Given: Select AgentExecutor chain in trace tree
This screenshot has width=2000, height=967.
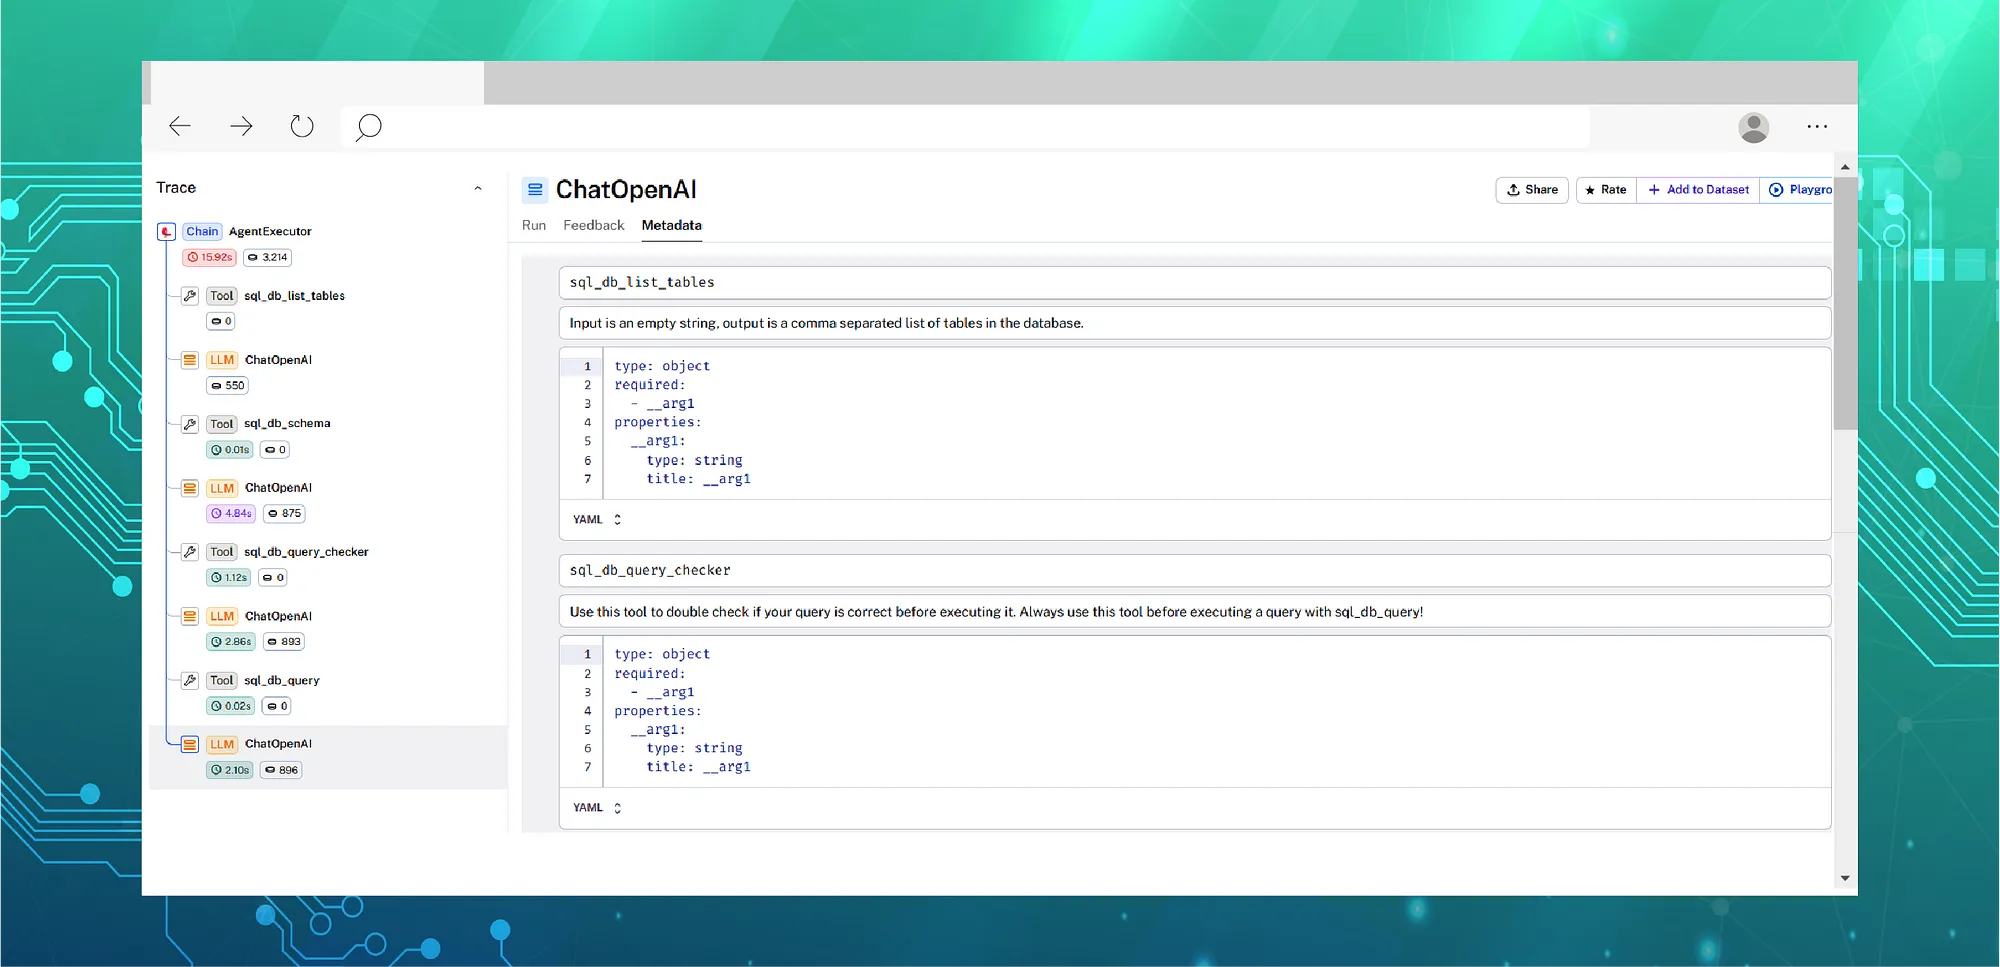Looking at the screenshot, I should point(270,231).
